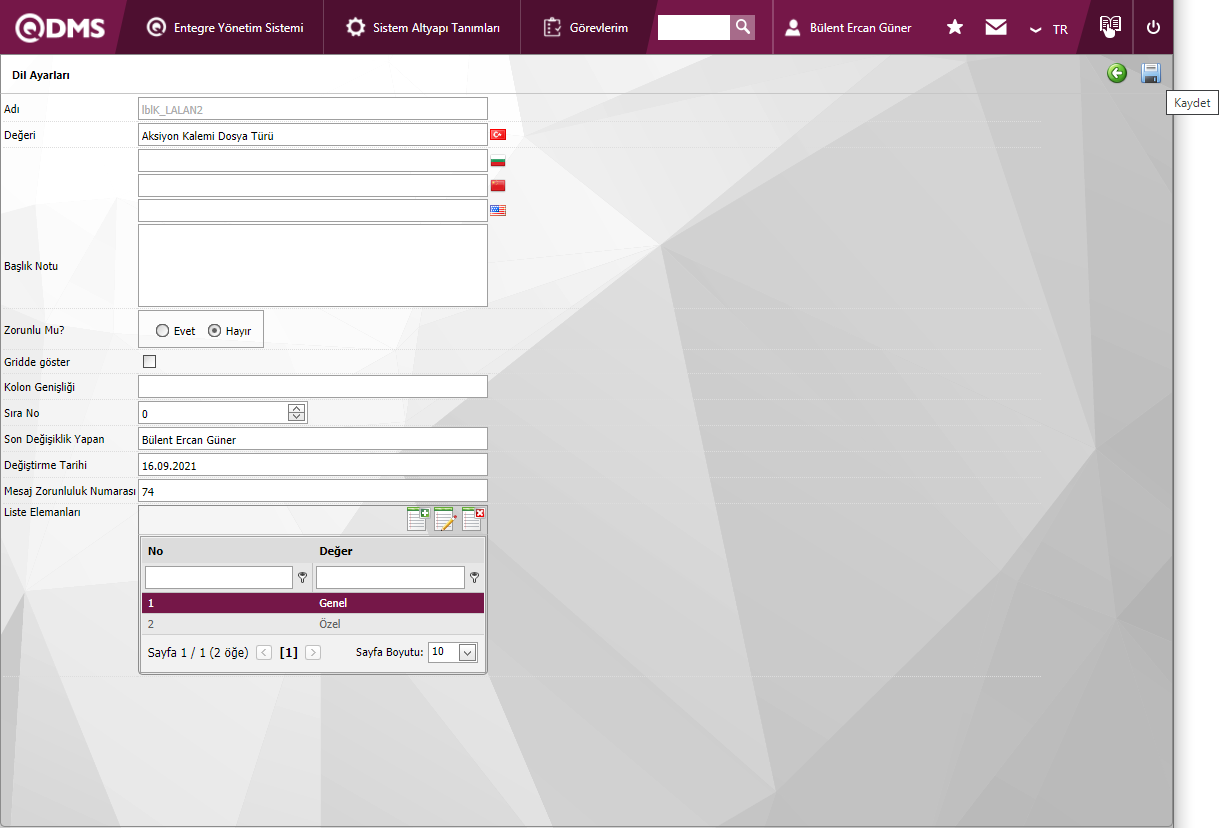Open Görevlerim menu
Viewport: 1222px width, 828px height.
(586, 28)
